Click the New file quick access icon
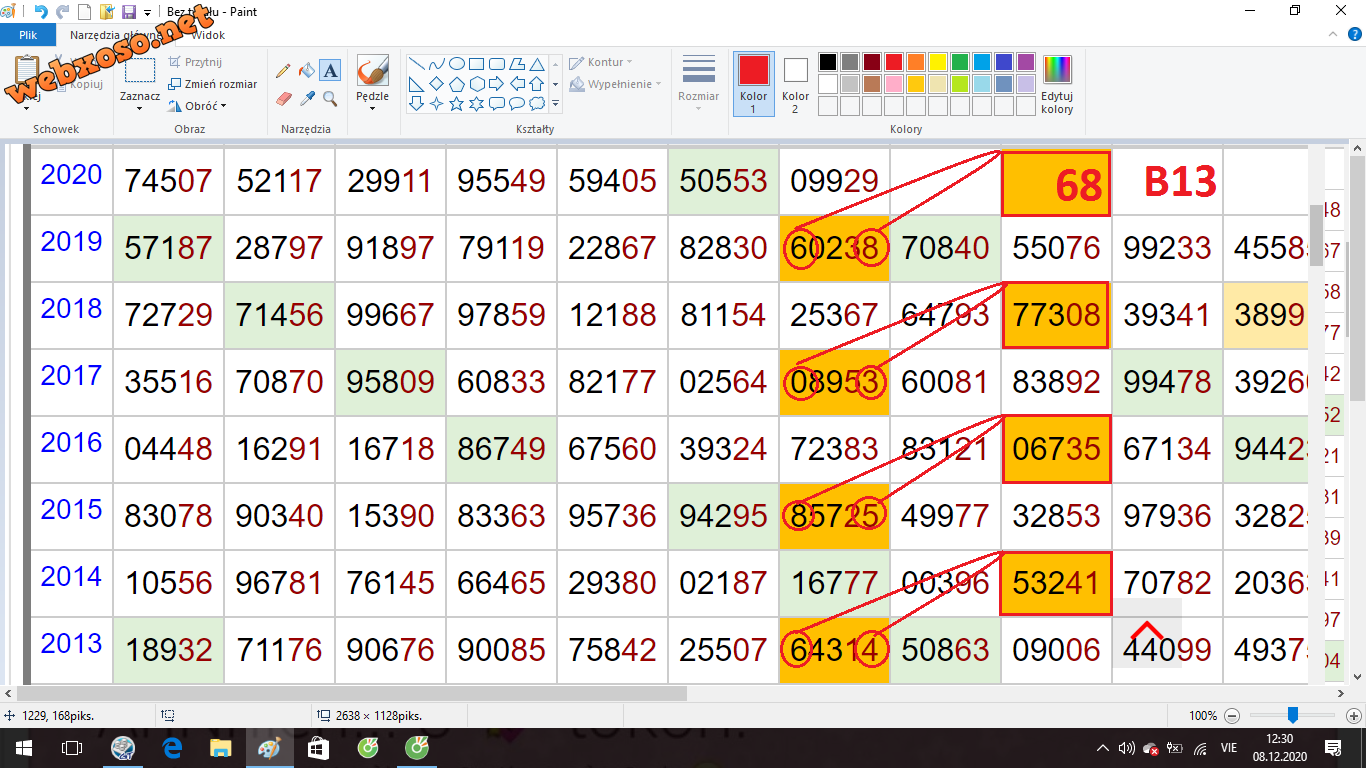1366x768 pixels. pos(85,12)
